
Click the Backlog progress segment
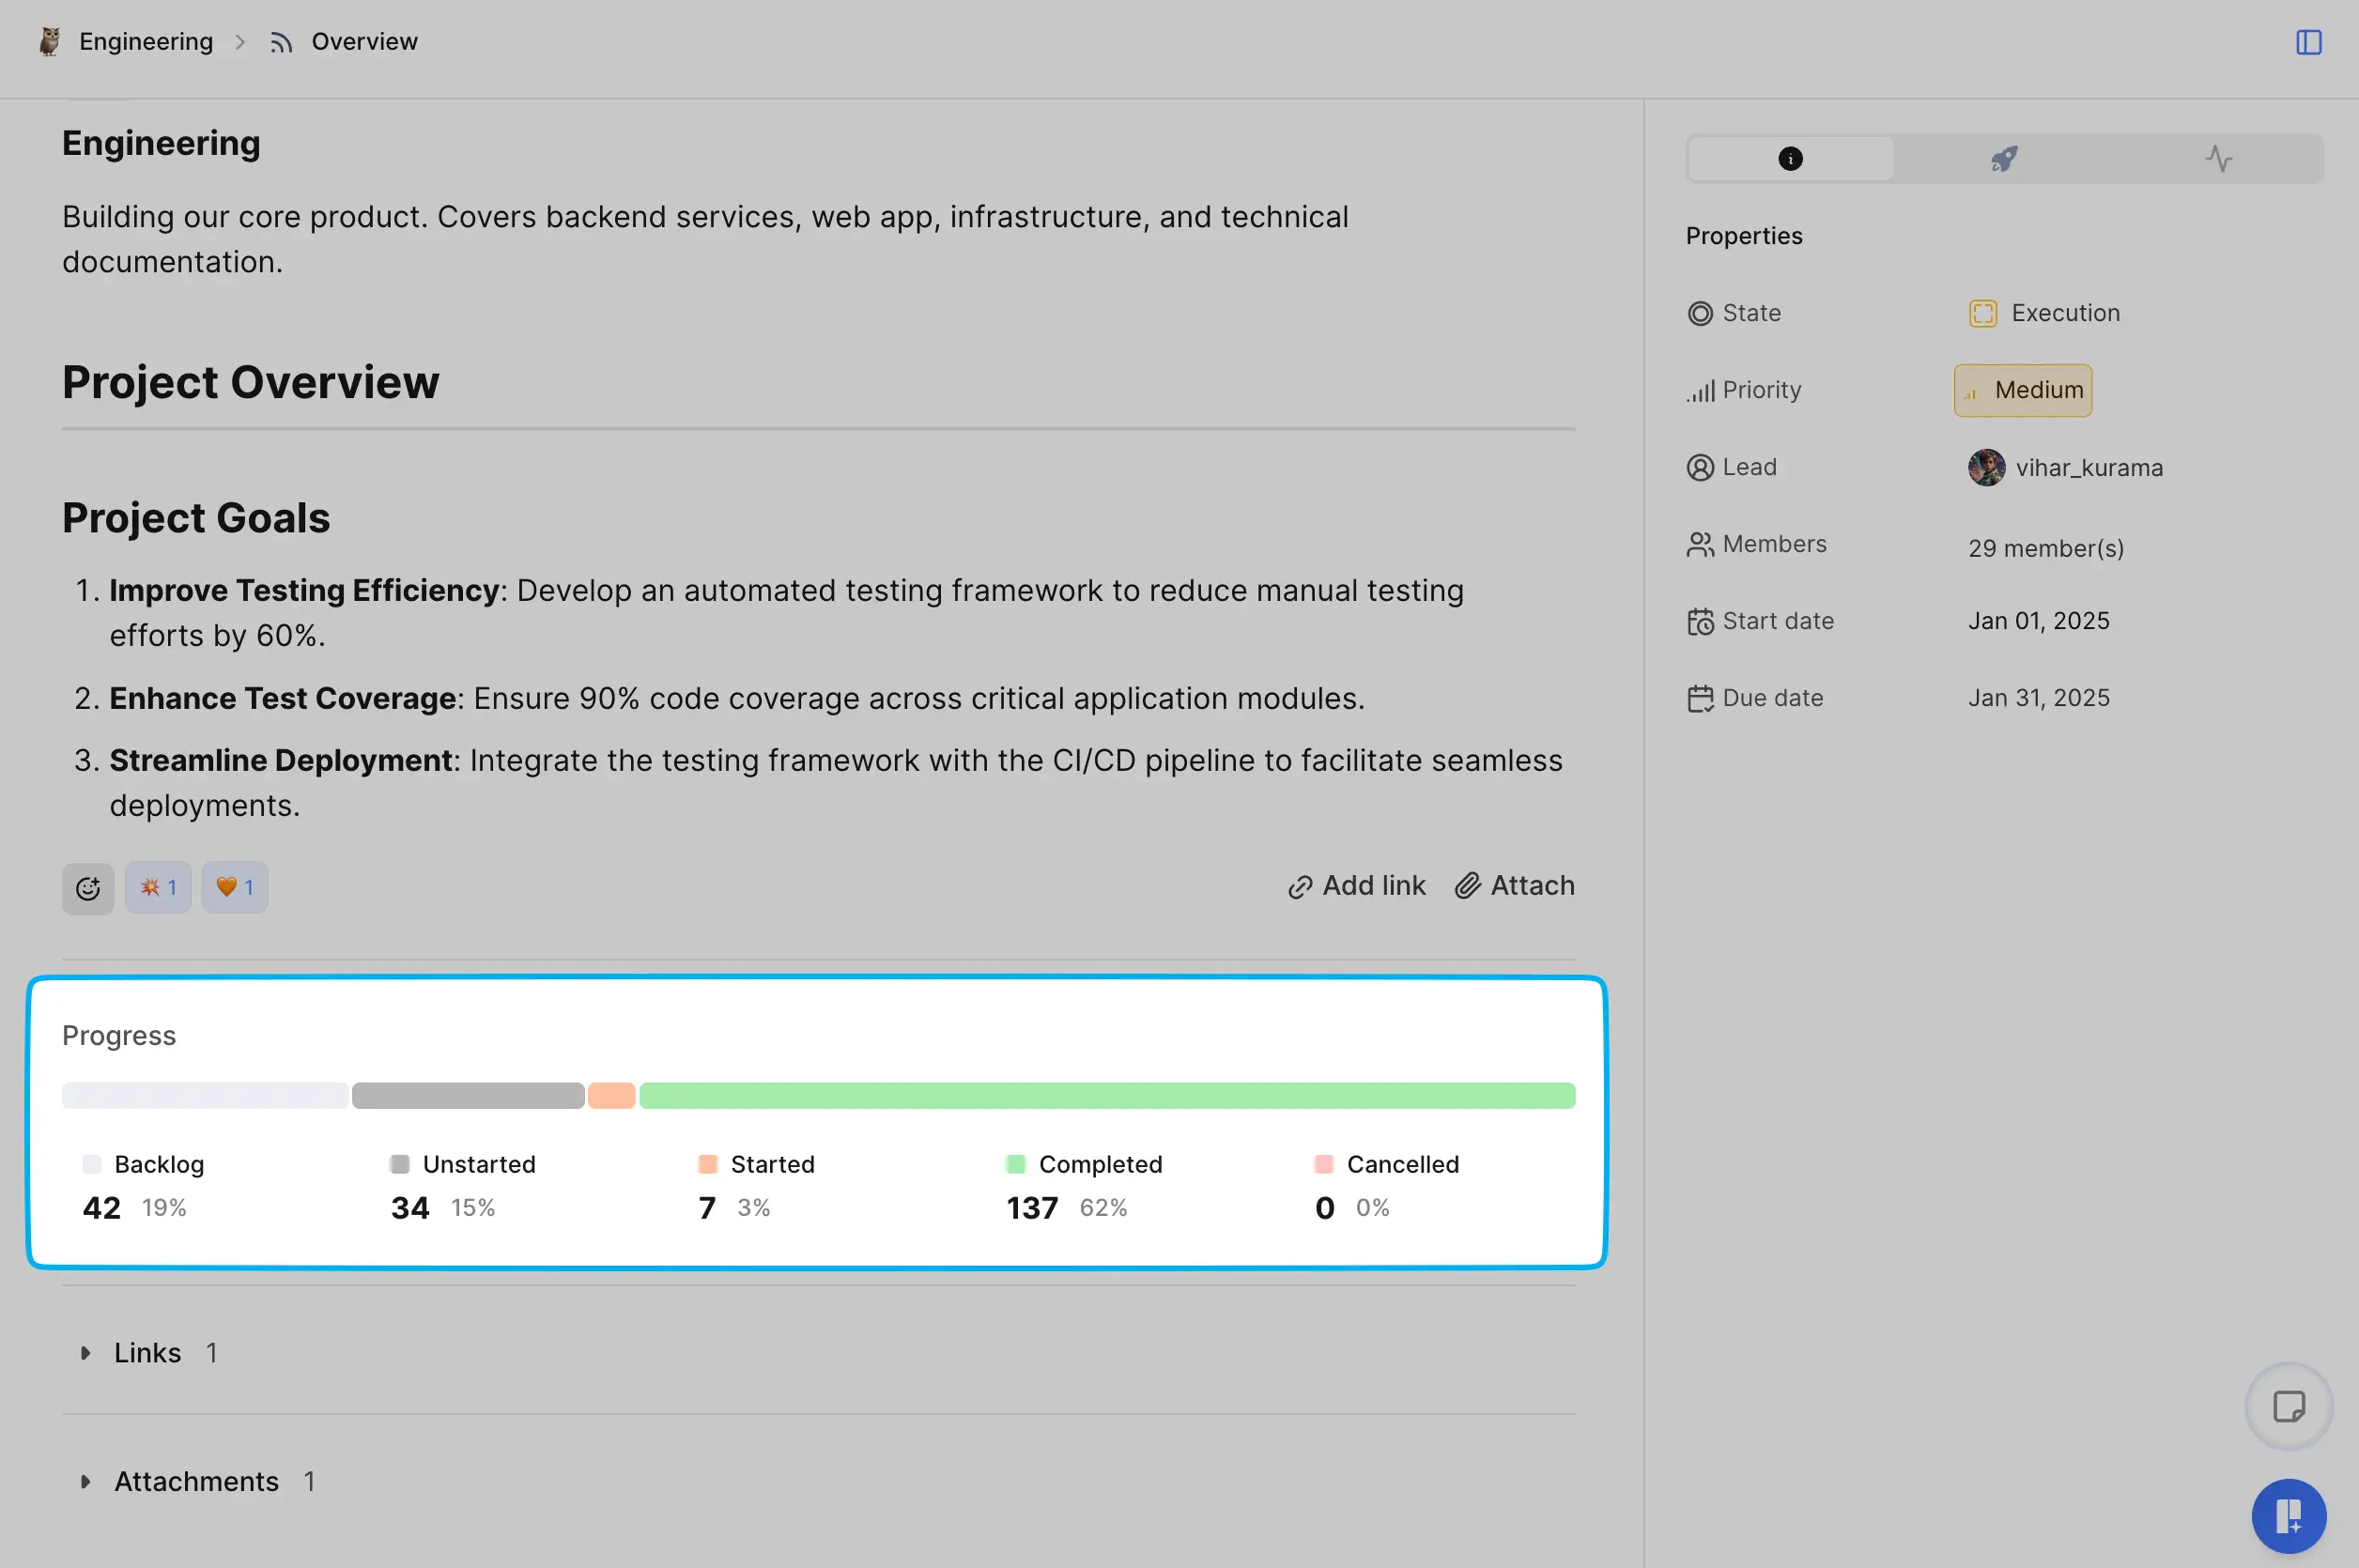click(203, 1094)
